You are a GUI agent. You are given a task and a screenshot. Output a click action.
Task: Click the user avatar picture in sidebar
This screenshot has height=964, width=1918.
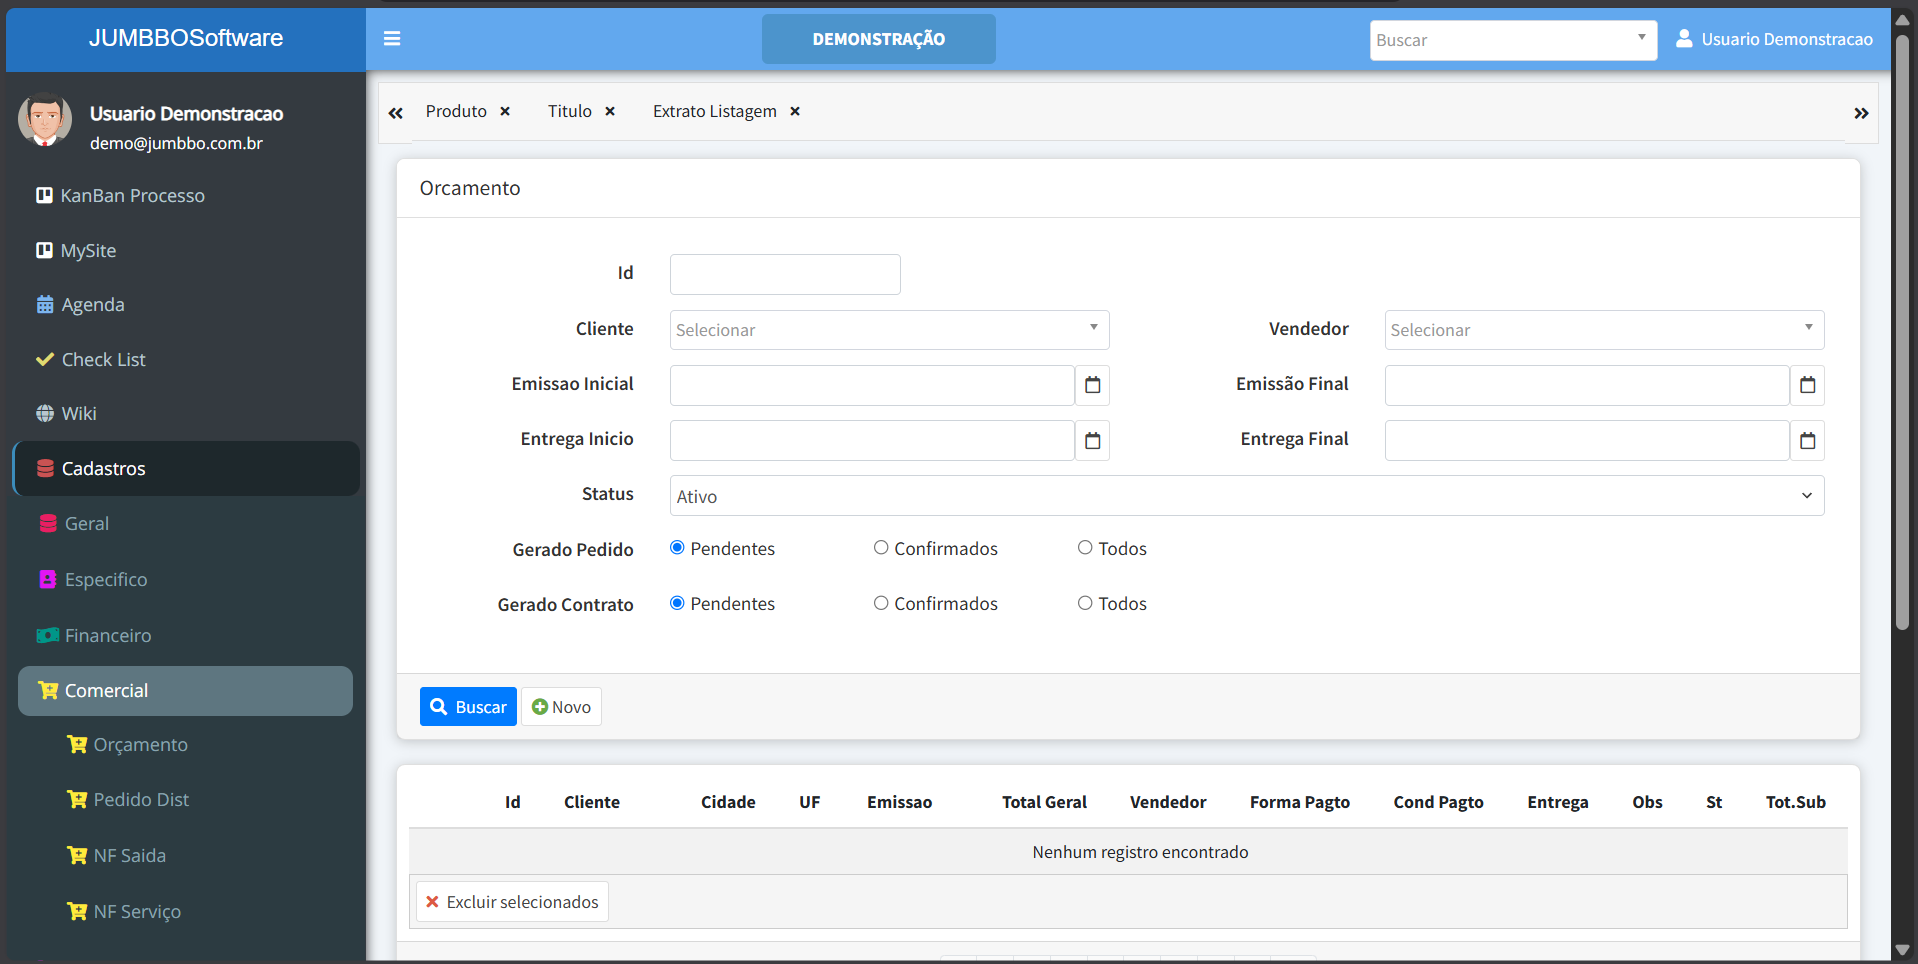(45, 120)
